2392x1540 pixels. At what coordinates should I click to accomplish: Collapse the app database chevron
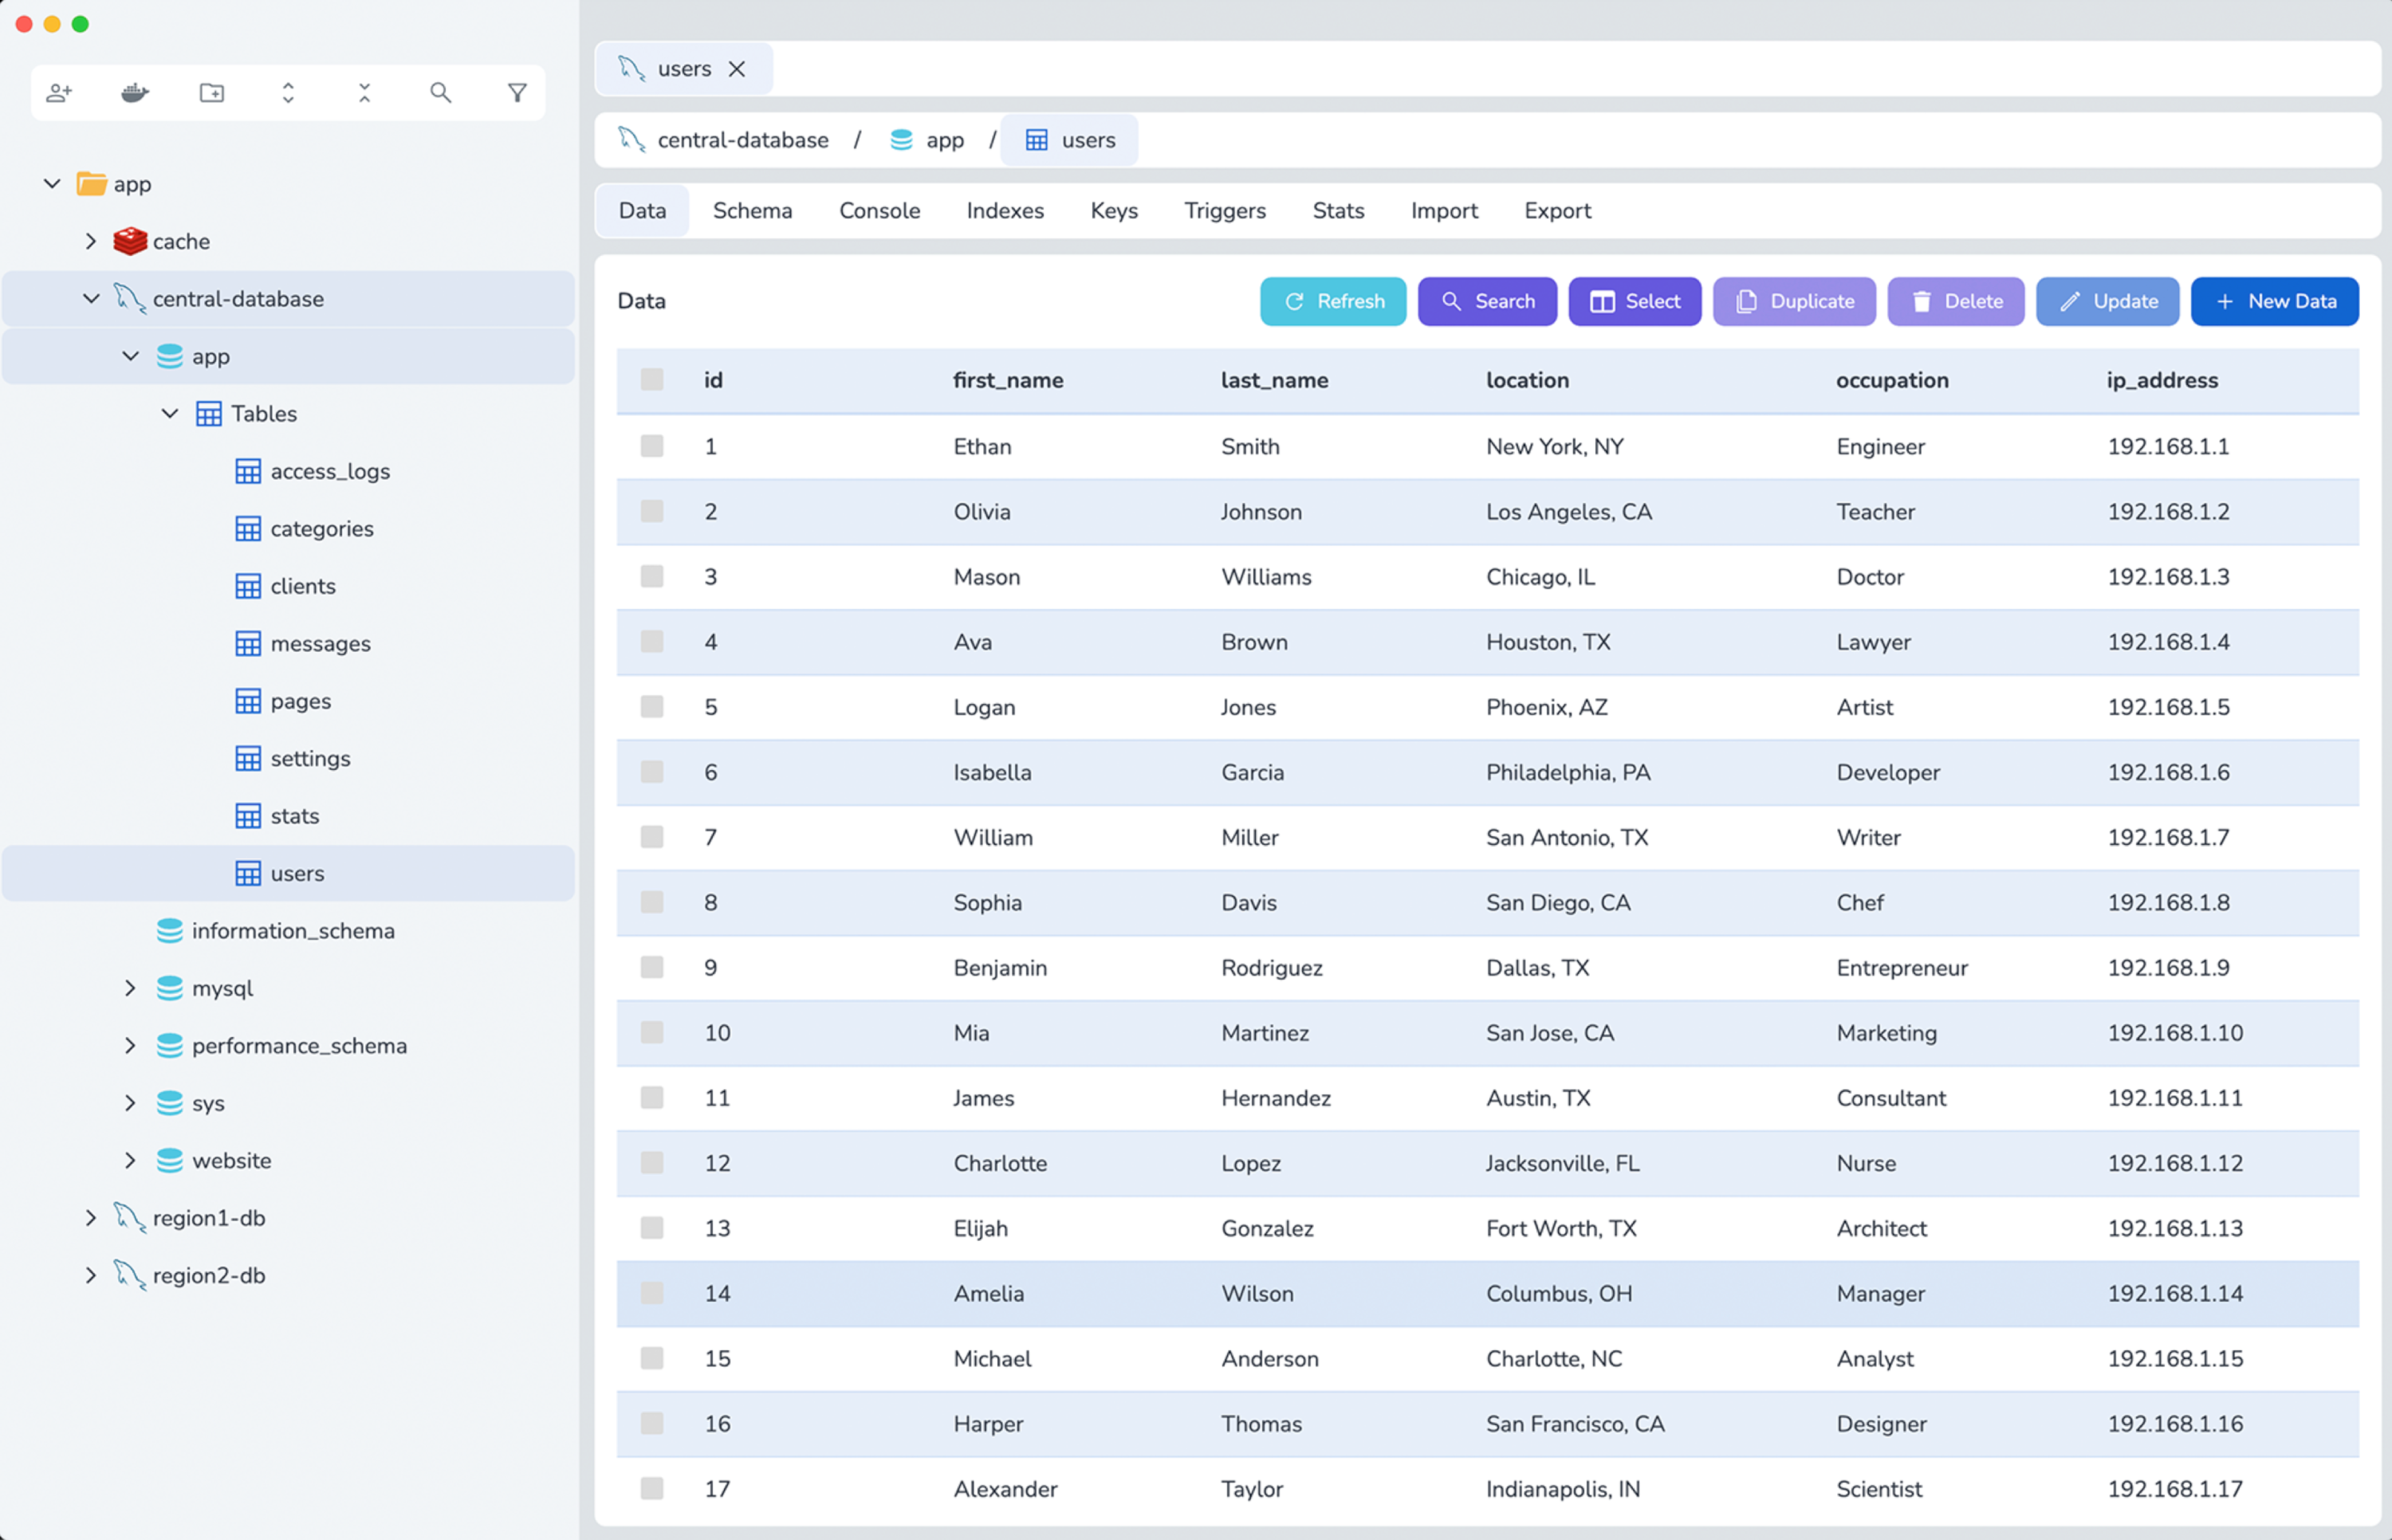(130, 356)
